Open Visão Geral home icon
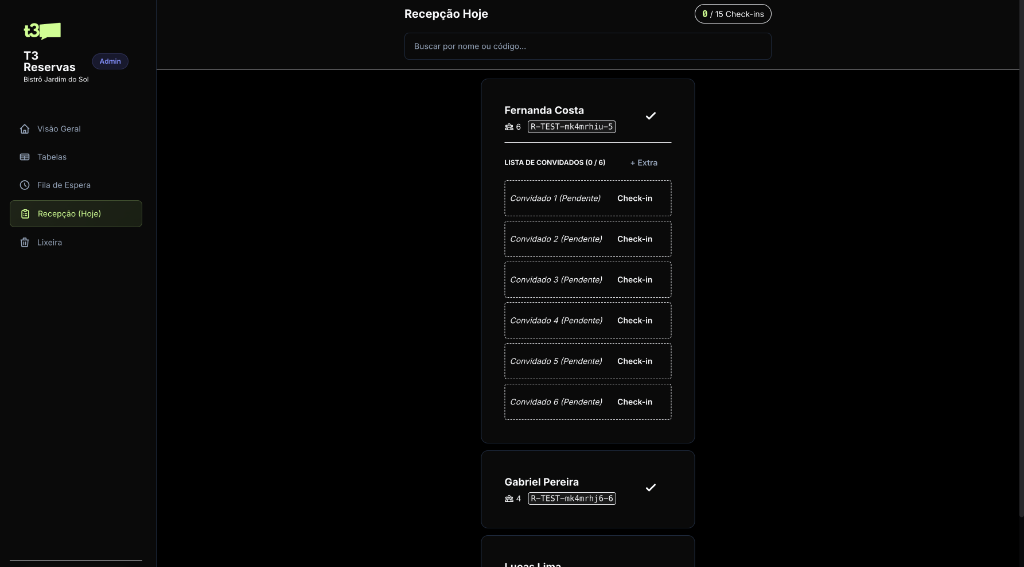Screen dimensions: 1024x567 pos(25,129)
